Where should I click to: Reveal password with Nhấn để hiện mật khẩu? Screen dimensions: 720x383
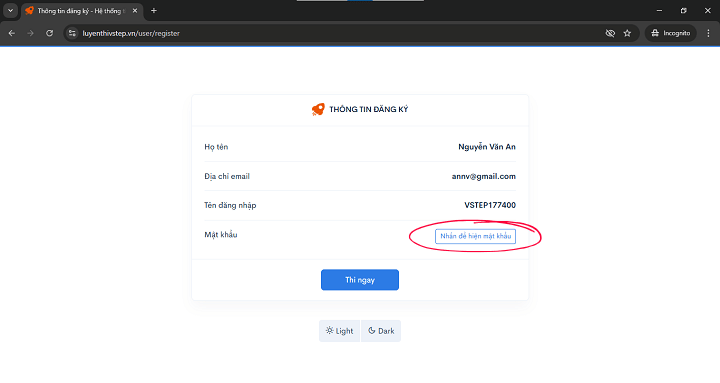click(475, 236)
